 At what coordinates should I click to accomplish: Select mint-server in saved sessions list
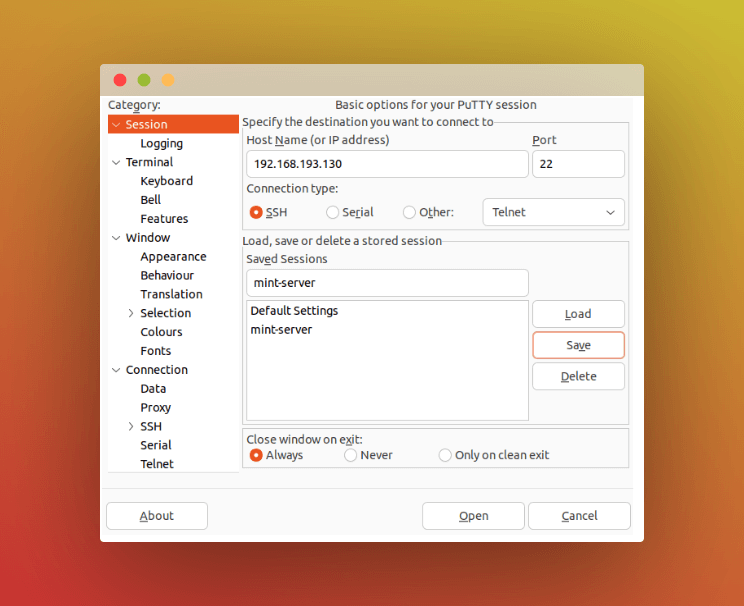tap(281, 330)
